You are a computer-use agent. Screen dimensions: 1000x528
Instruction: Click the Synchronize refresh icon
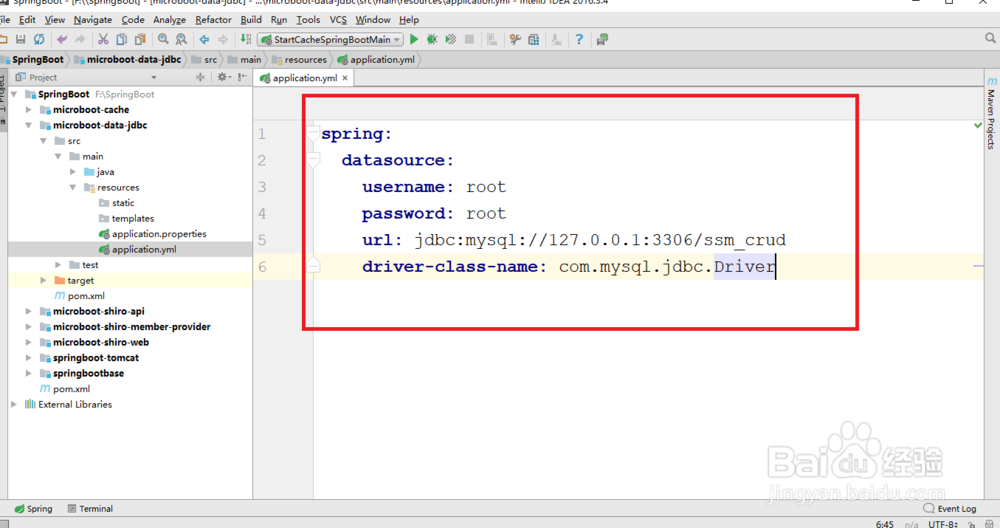39,40
